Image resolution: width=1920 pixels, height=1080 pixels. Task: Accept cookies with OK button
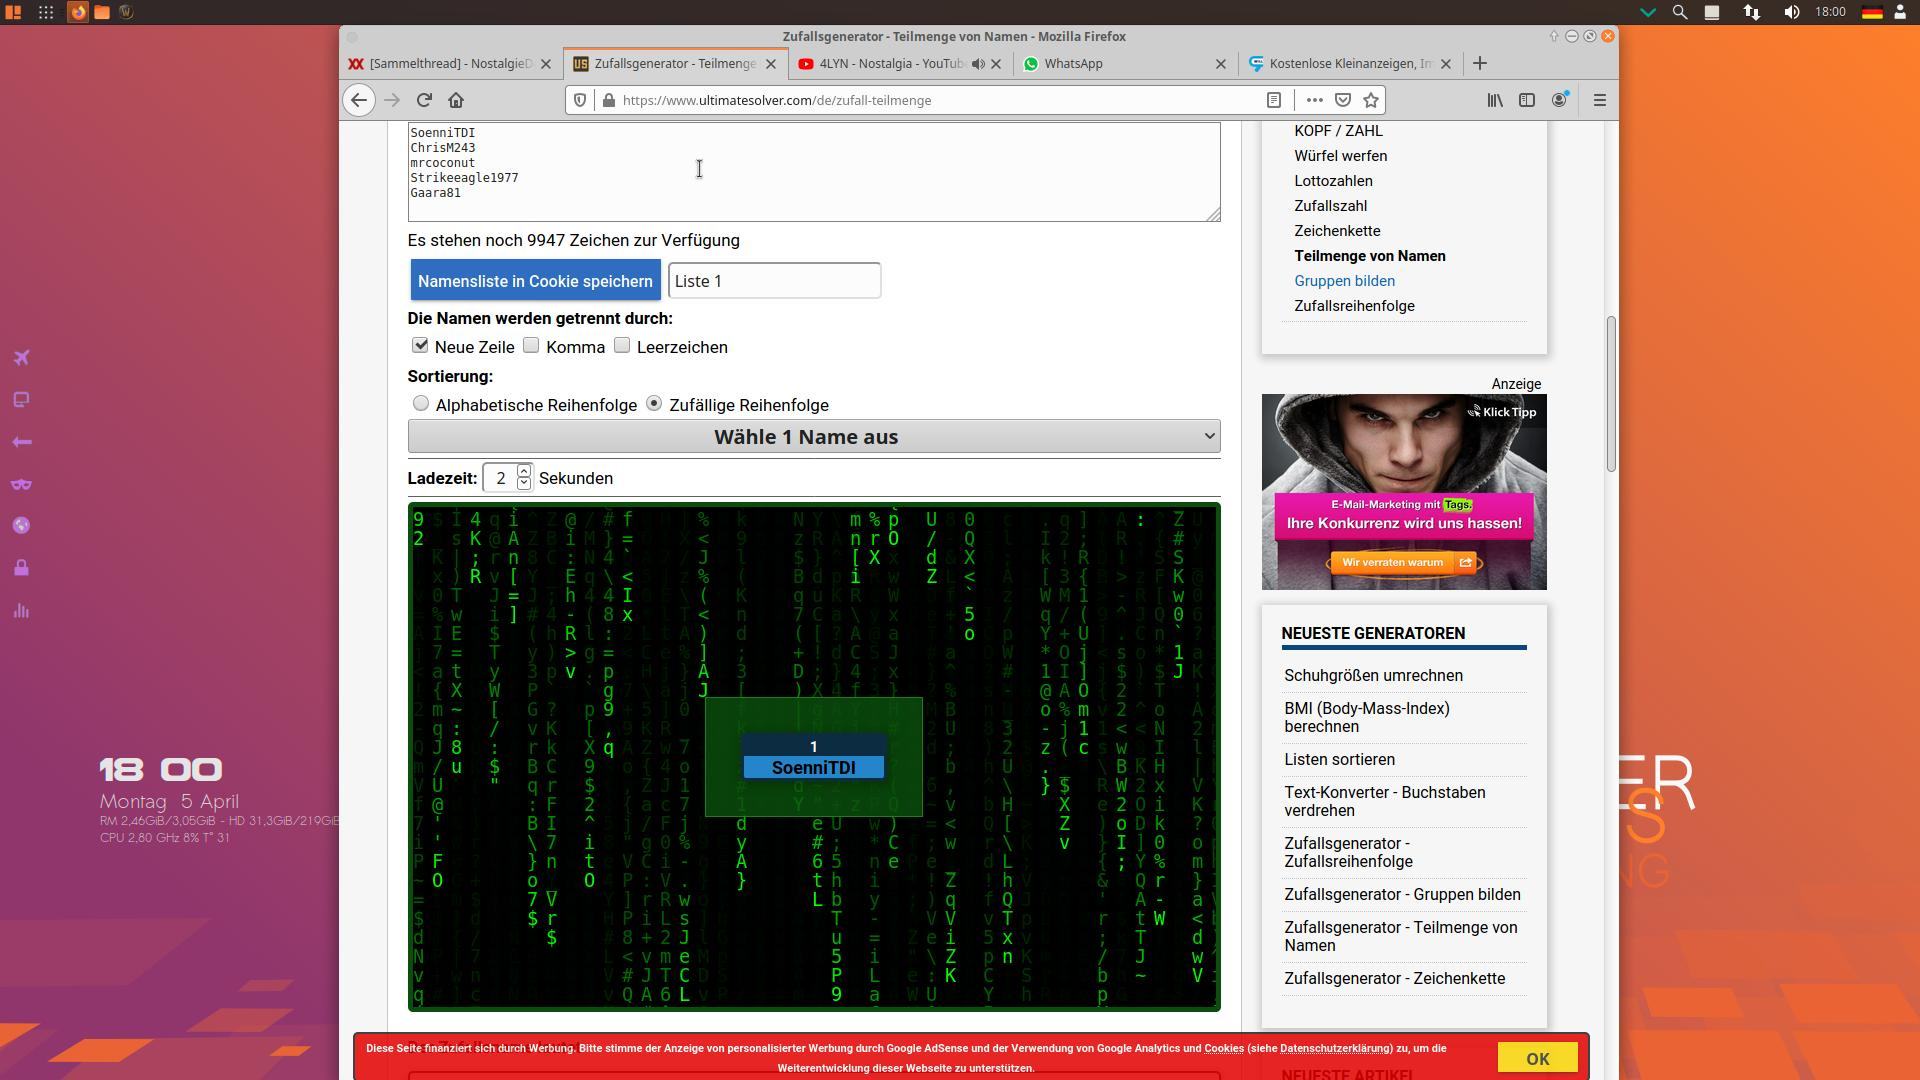coord(1537,1058)
